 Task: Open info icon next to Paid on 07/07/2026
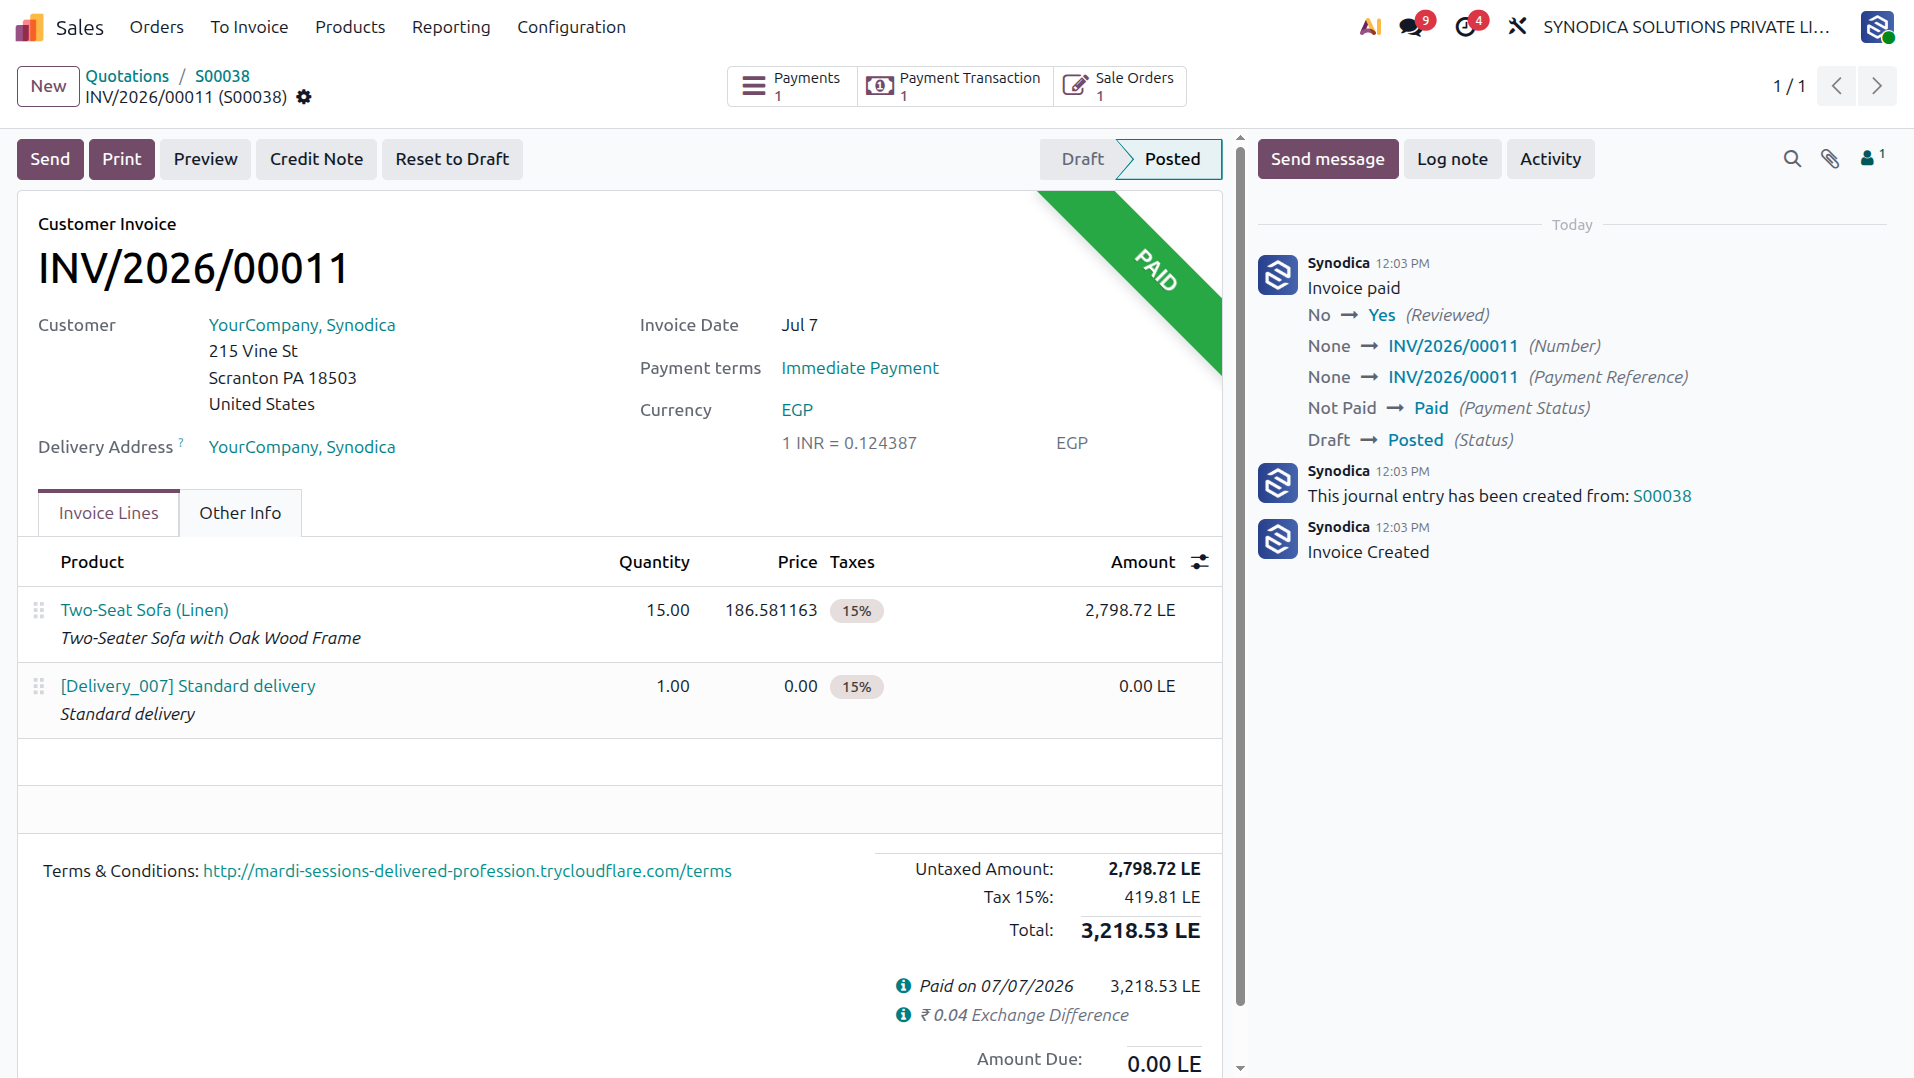903,986
